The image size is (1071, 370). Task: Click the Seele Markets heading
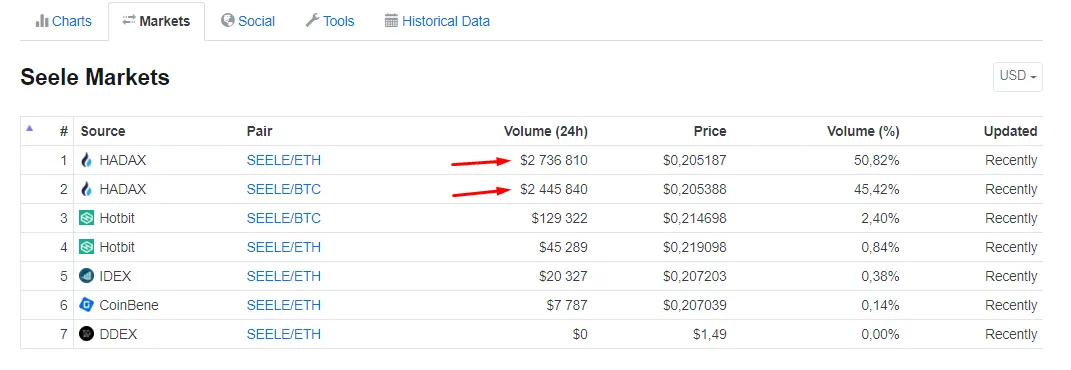(95, 77)
